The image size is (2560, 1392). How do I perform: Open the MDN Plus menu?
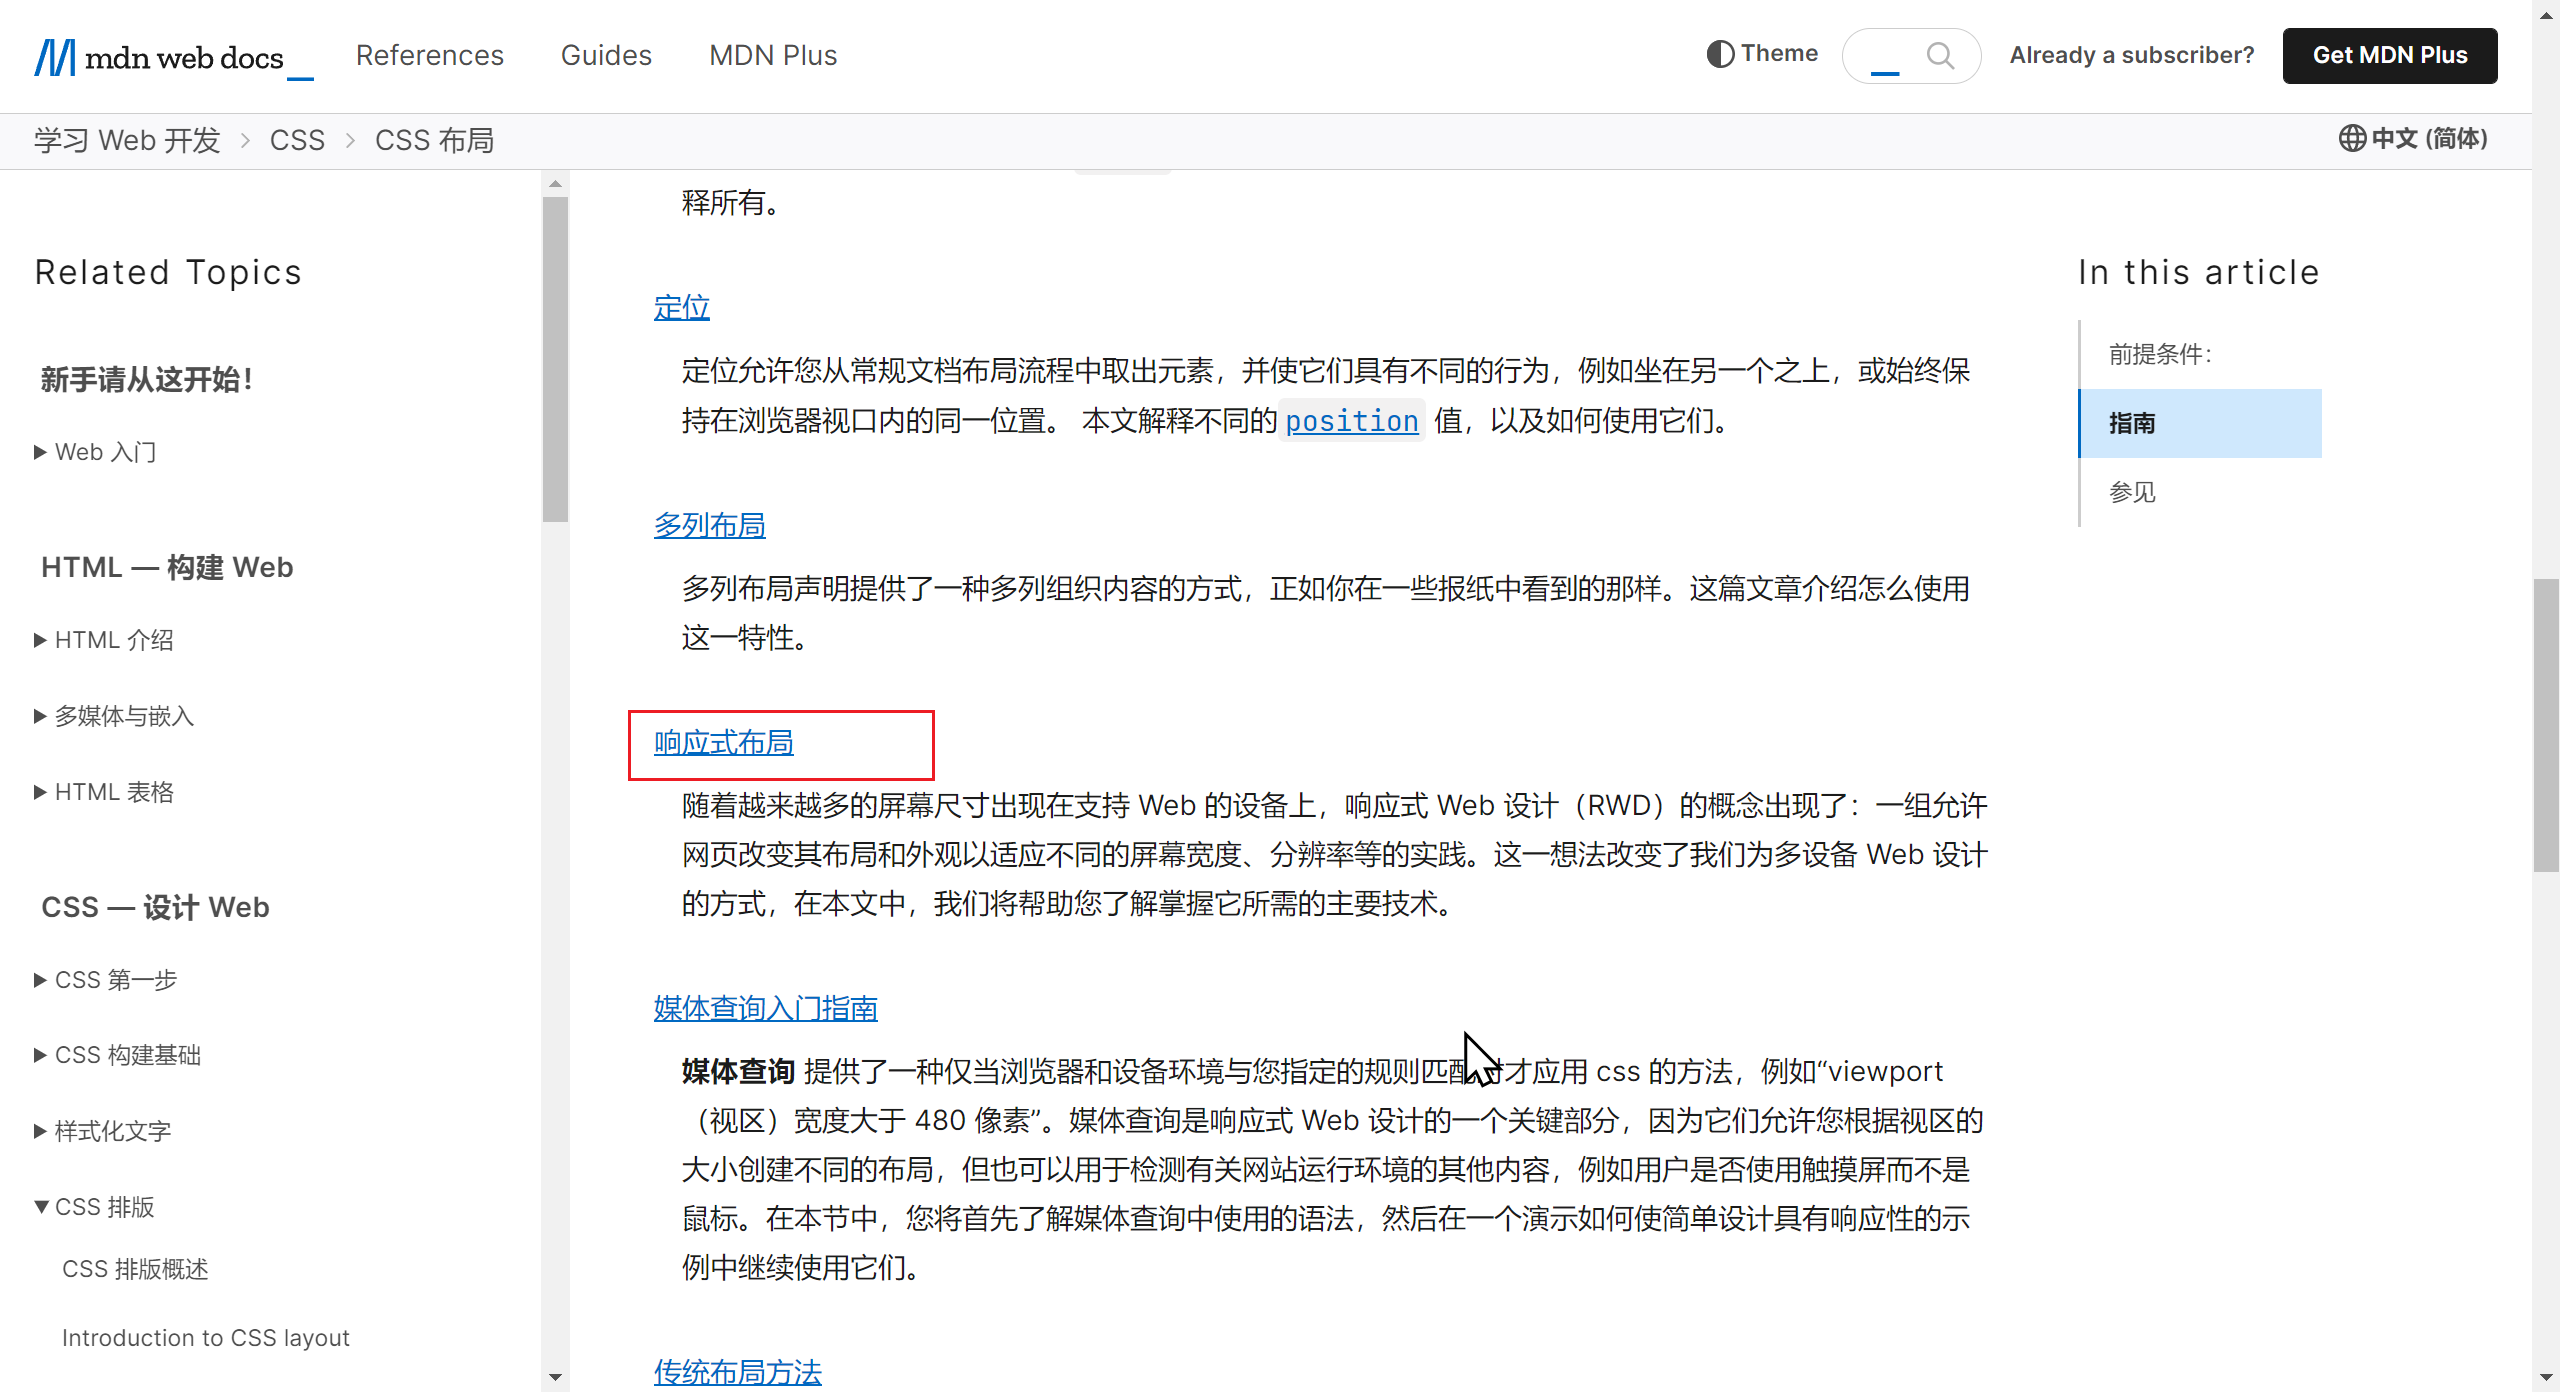click(773, 56)
